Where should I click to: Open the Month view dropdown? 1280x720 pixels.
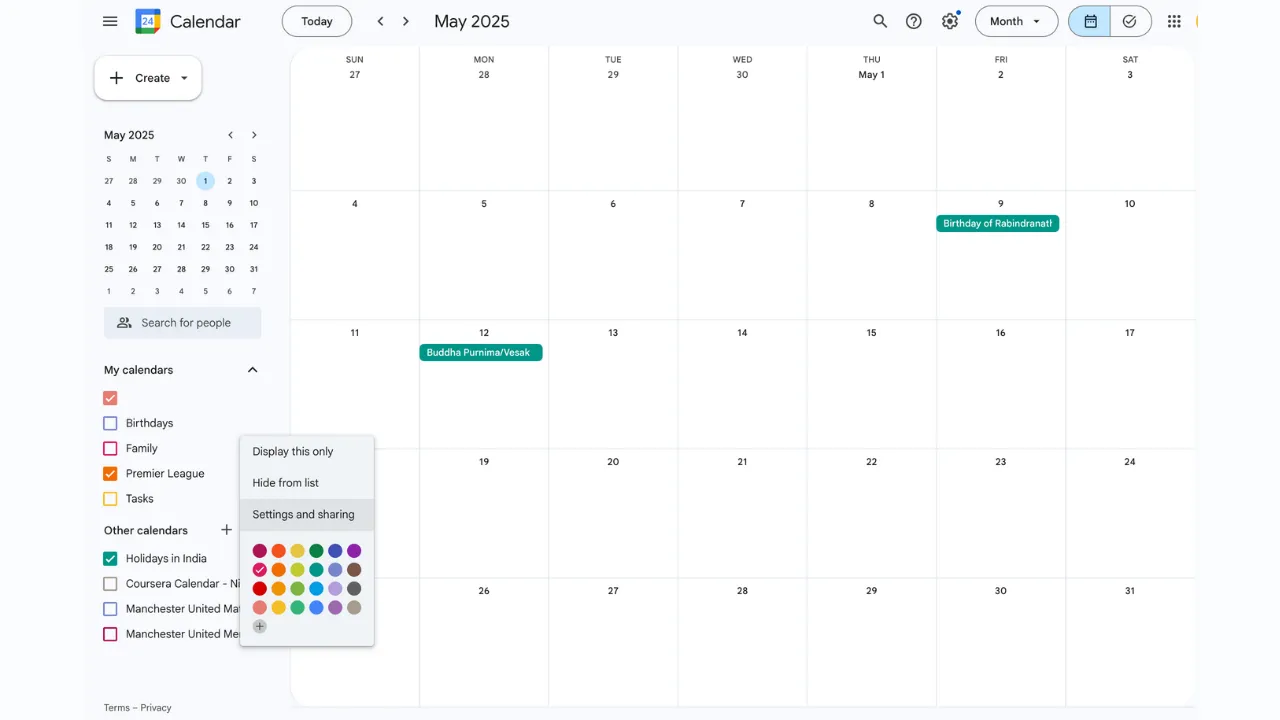click(x=1016, y=21)
